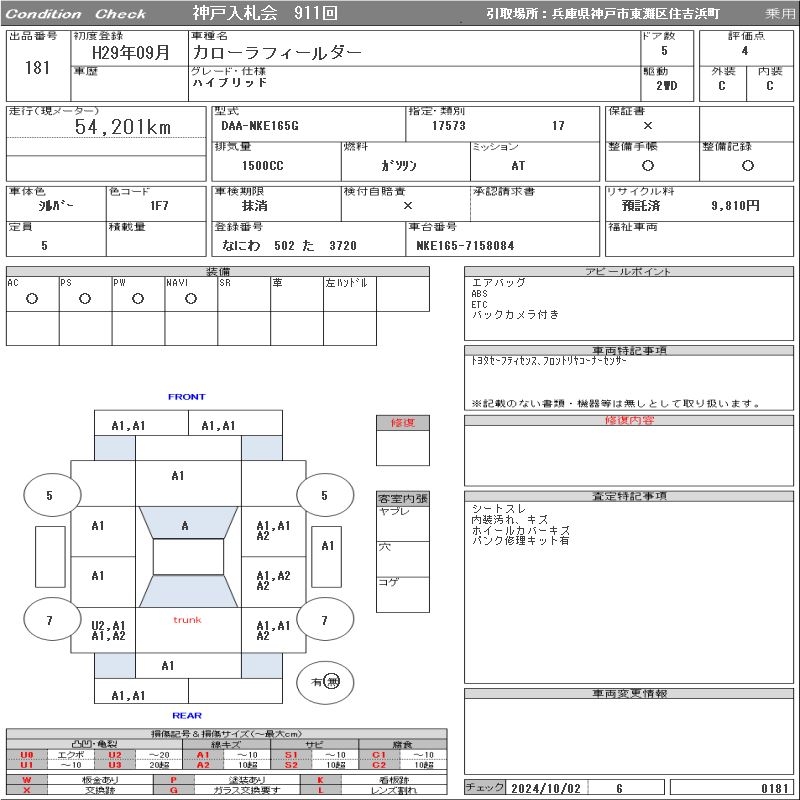Image resolution: width=800 pixels, height=800 pixels.
Task: Click the REAR label below diagram
Action: coord(187,716)
